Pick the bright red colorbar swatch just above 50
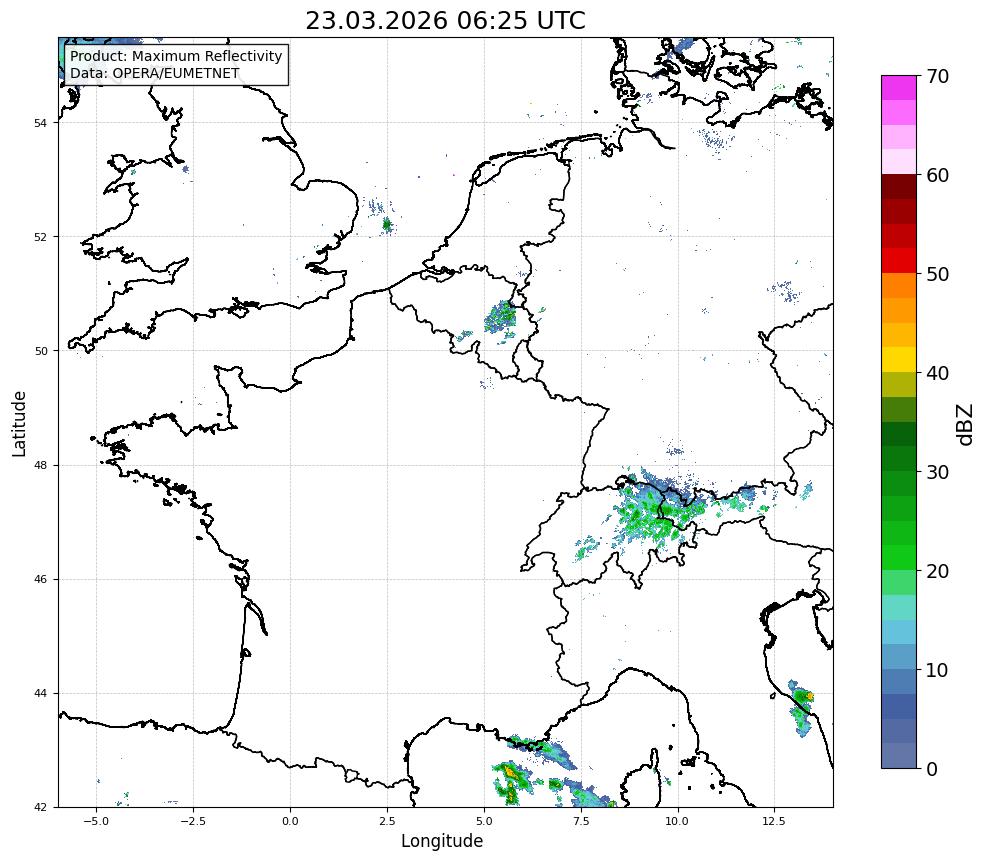Screen dimensions: 985x860 [899, 261]
